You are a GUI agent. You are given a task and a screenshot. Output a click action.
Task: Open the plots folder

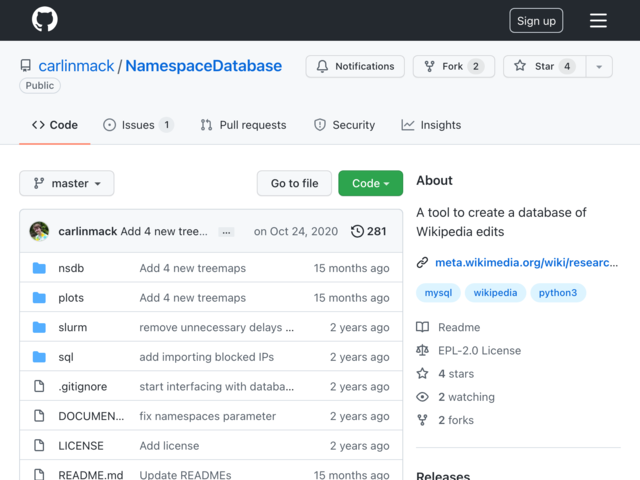71,298
